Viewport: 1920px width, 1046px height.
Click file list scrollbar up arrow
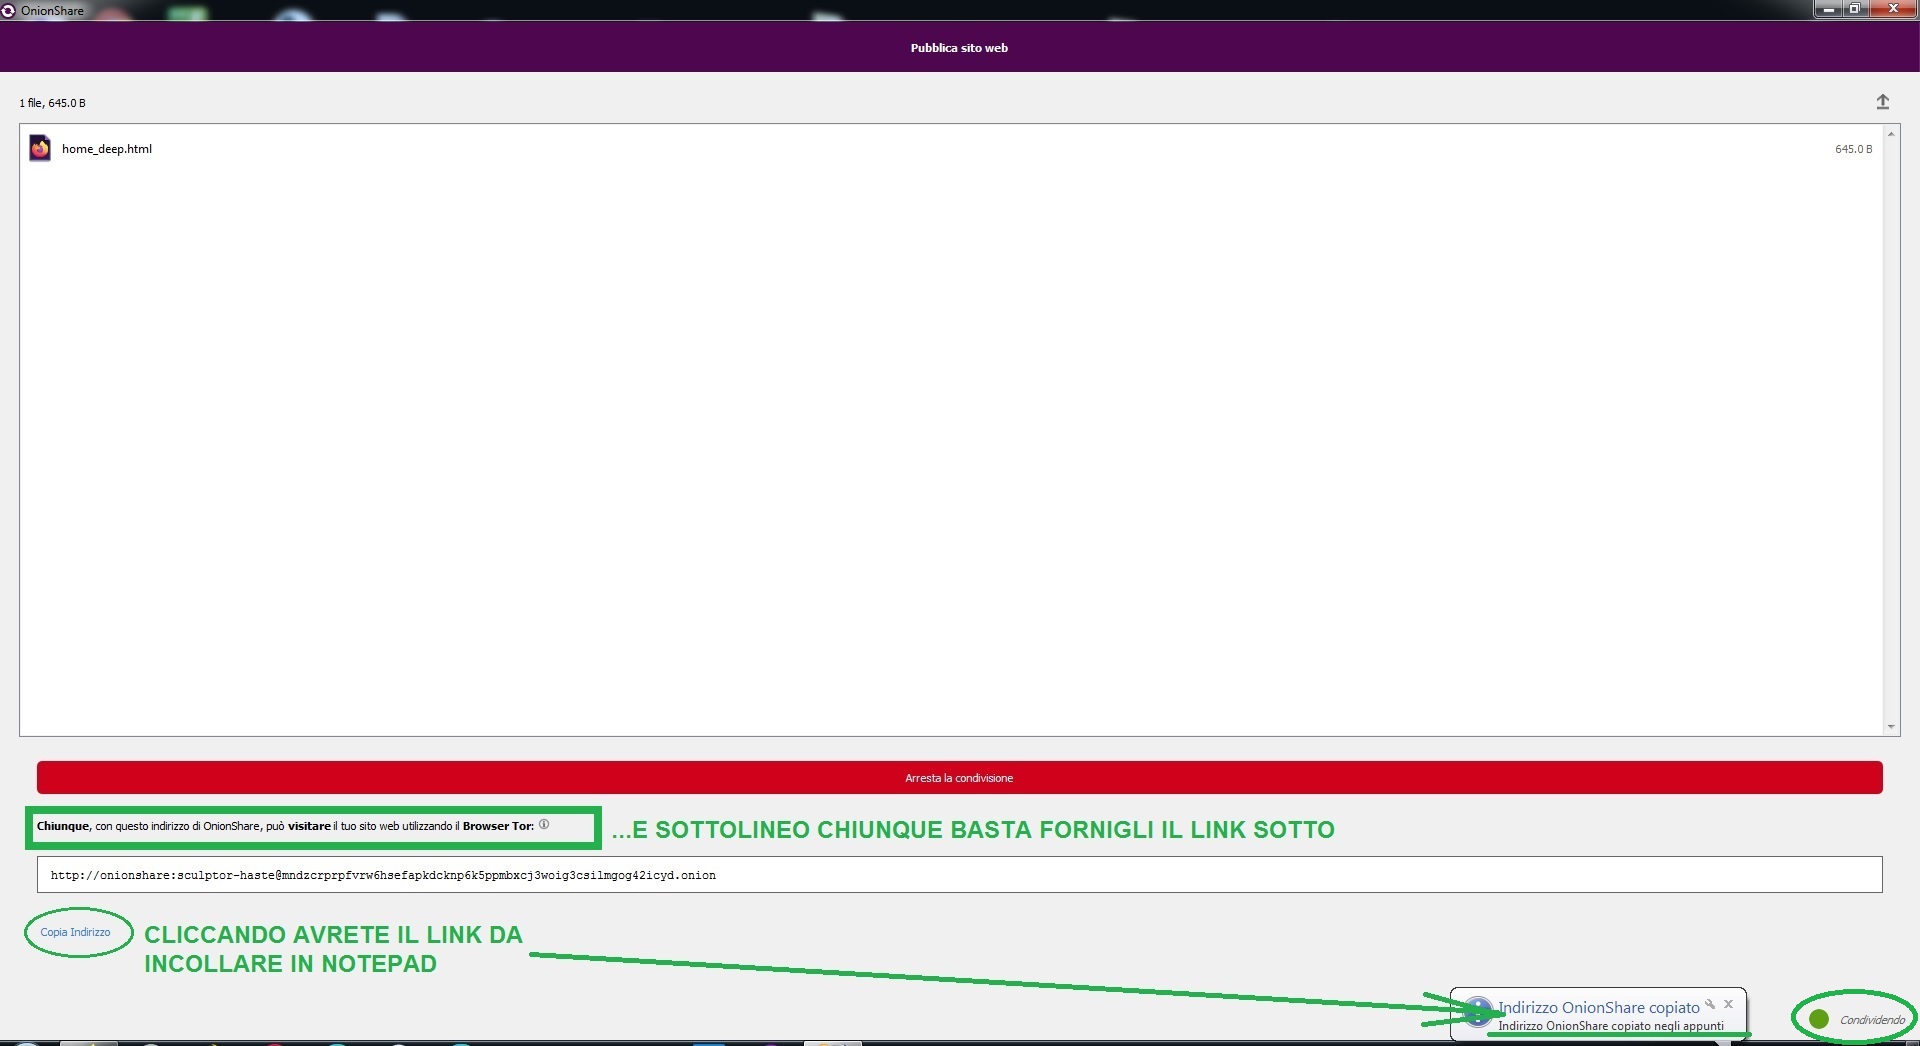[1890, 133]
